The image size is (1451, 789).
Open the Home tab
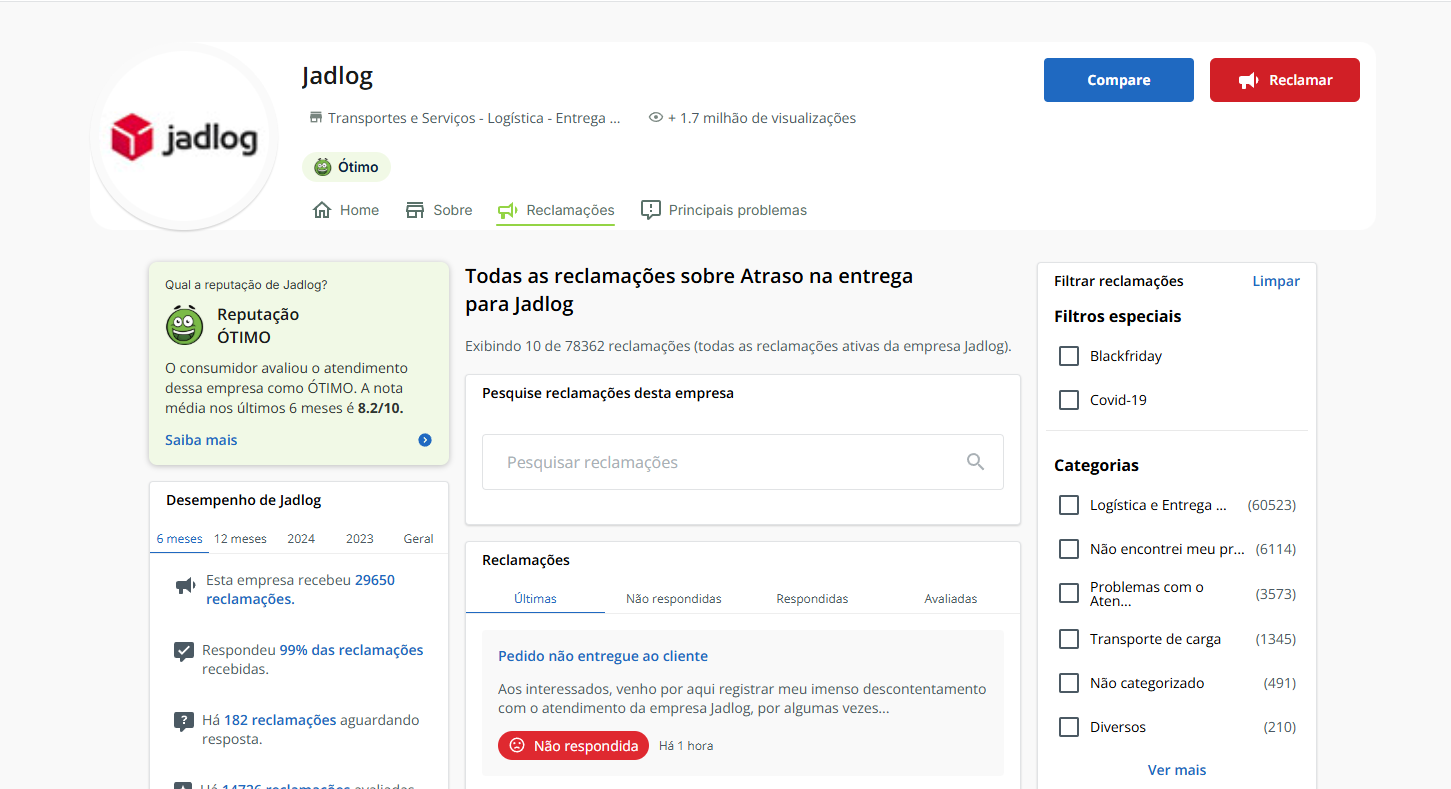[x=346, y=210]
